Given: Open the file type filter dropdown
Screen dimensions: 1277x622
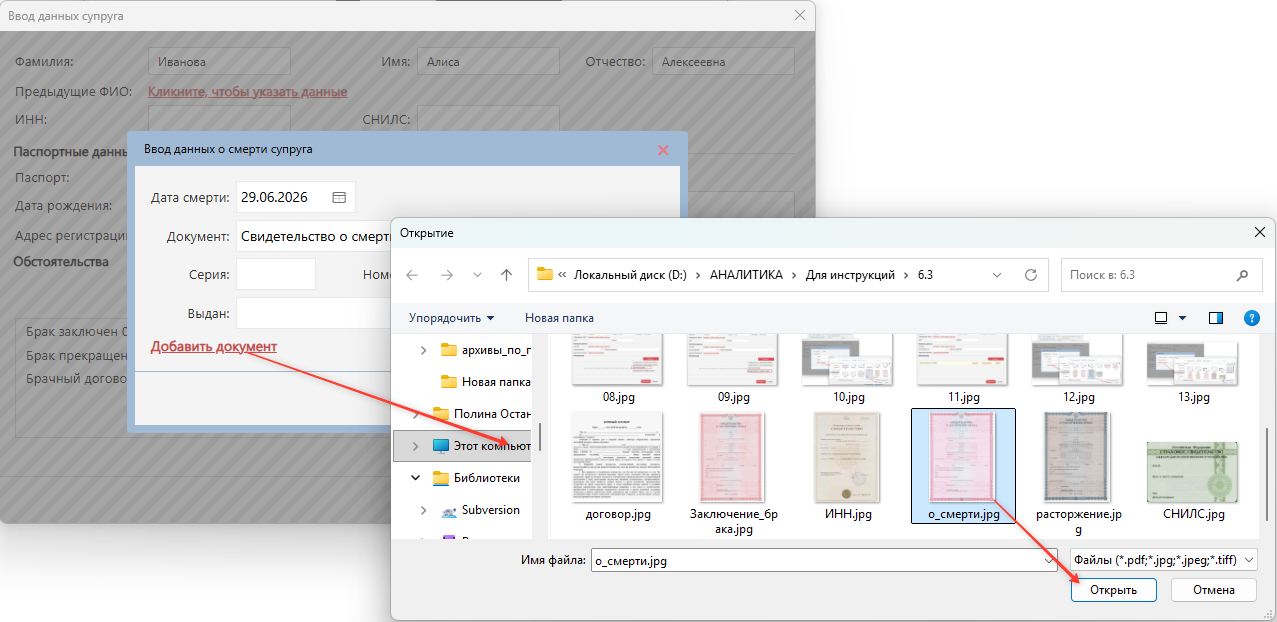Looking at the screenshot, I should tap(1163, 560).
